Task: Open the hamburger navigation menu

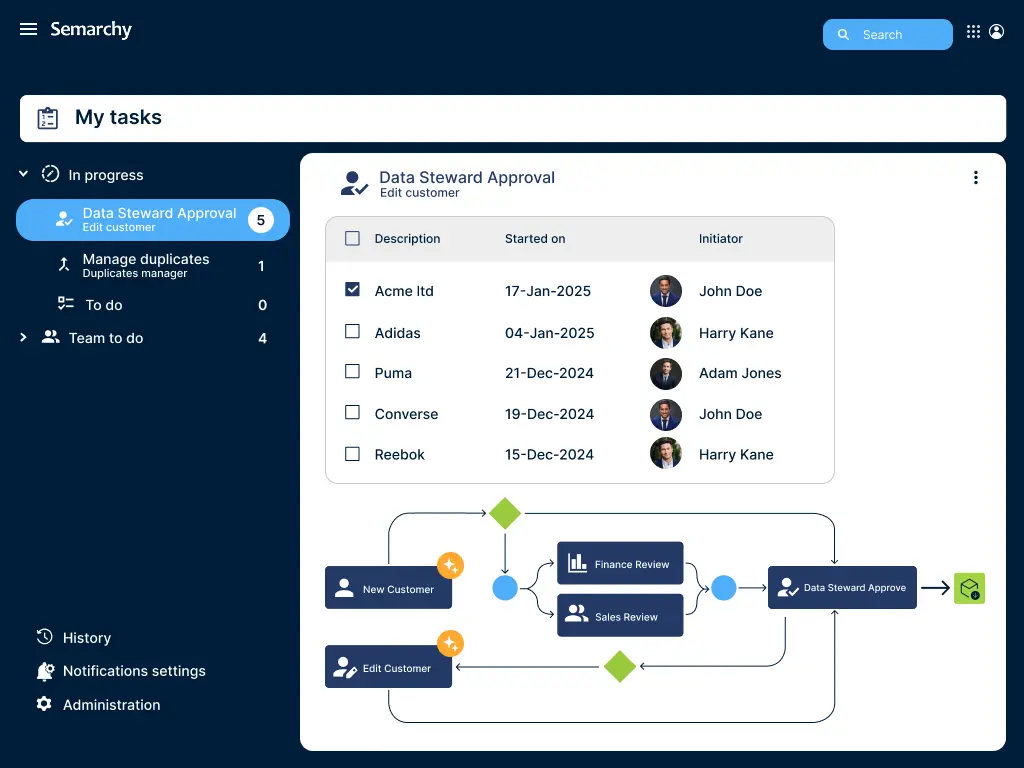Action: click(28, 29)
